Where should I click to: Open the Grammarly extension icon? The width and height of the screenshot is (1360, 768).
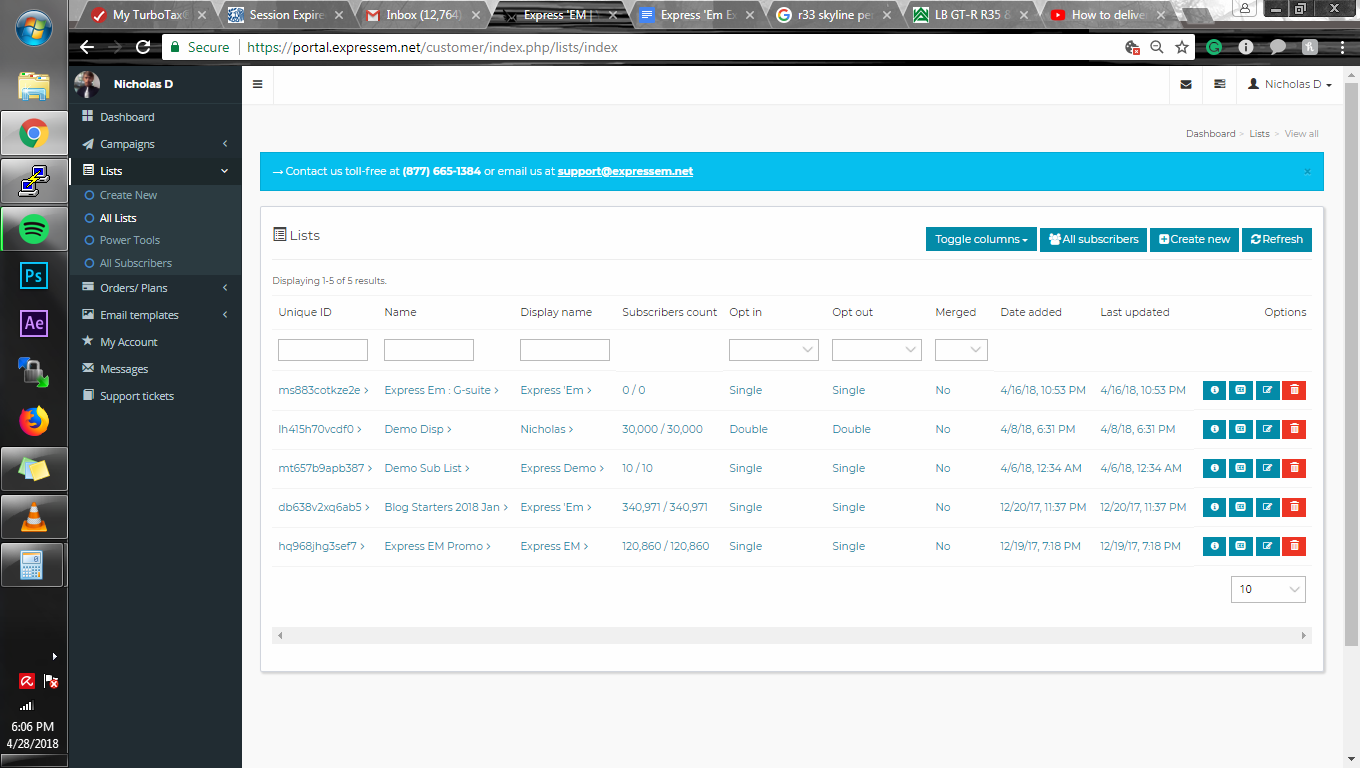[1214, 47]
